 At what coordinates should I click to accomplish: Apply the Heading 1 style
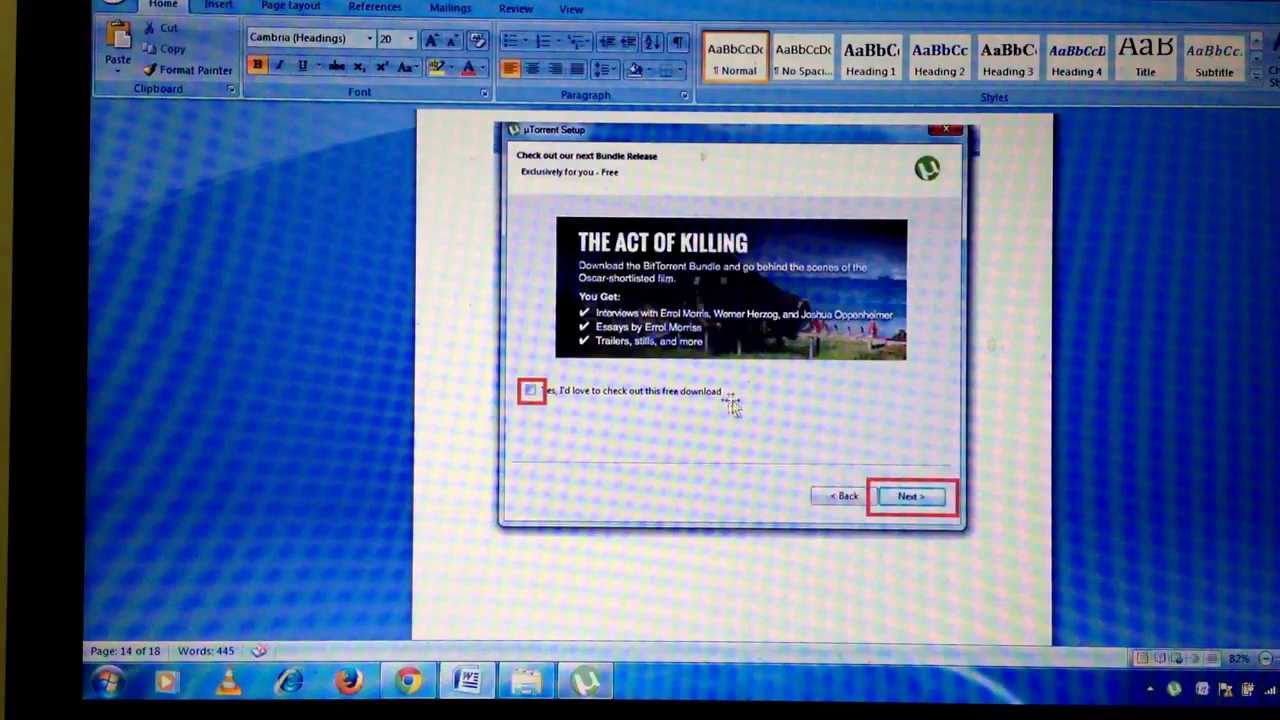click(x=871, y=58)
